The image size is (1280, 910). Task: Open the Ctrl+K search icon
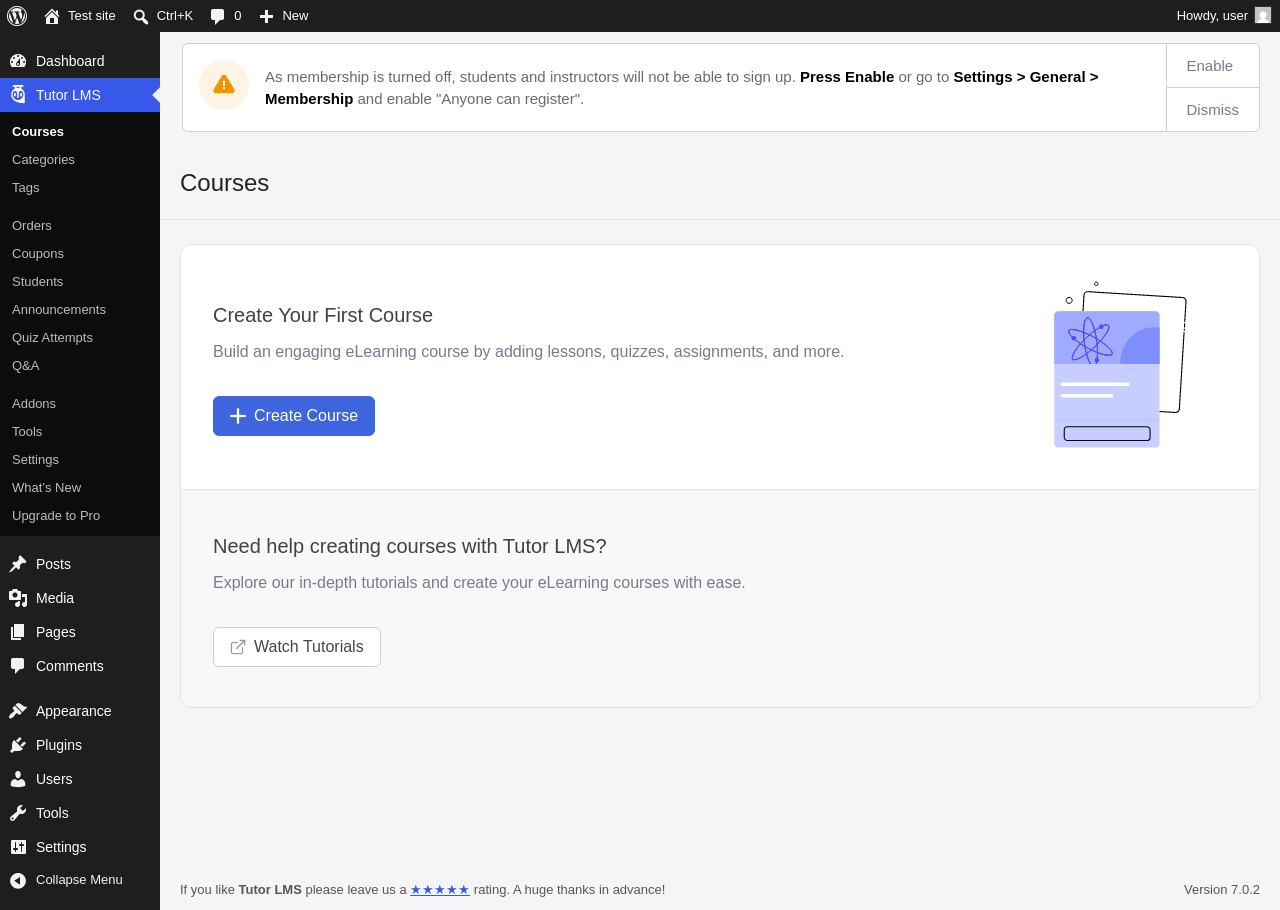click(141, 16)
